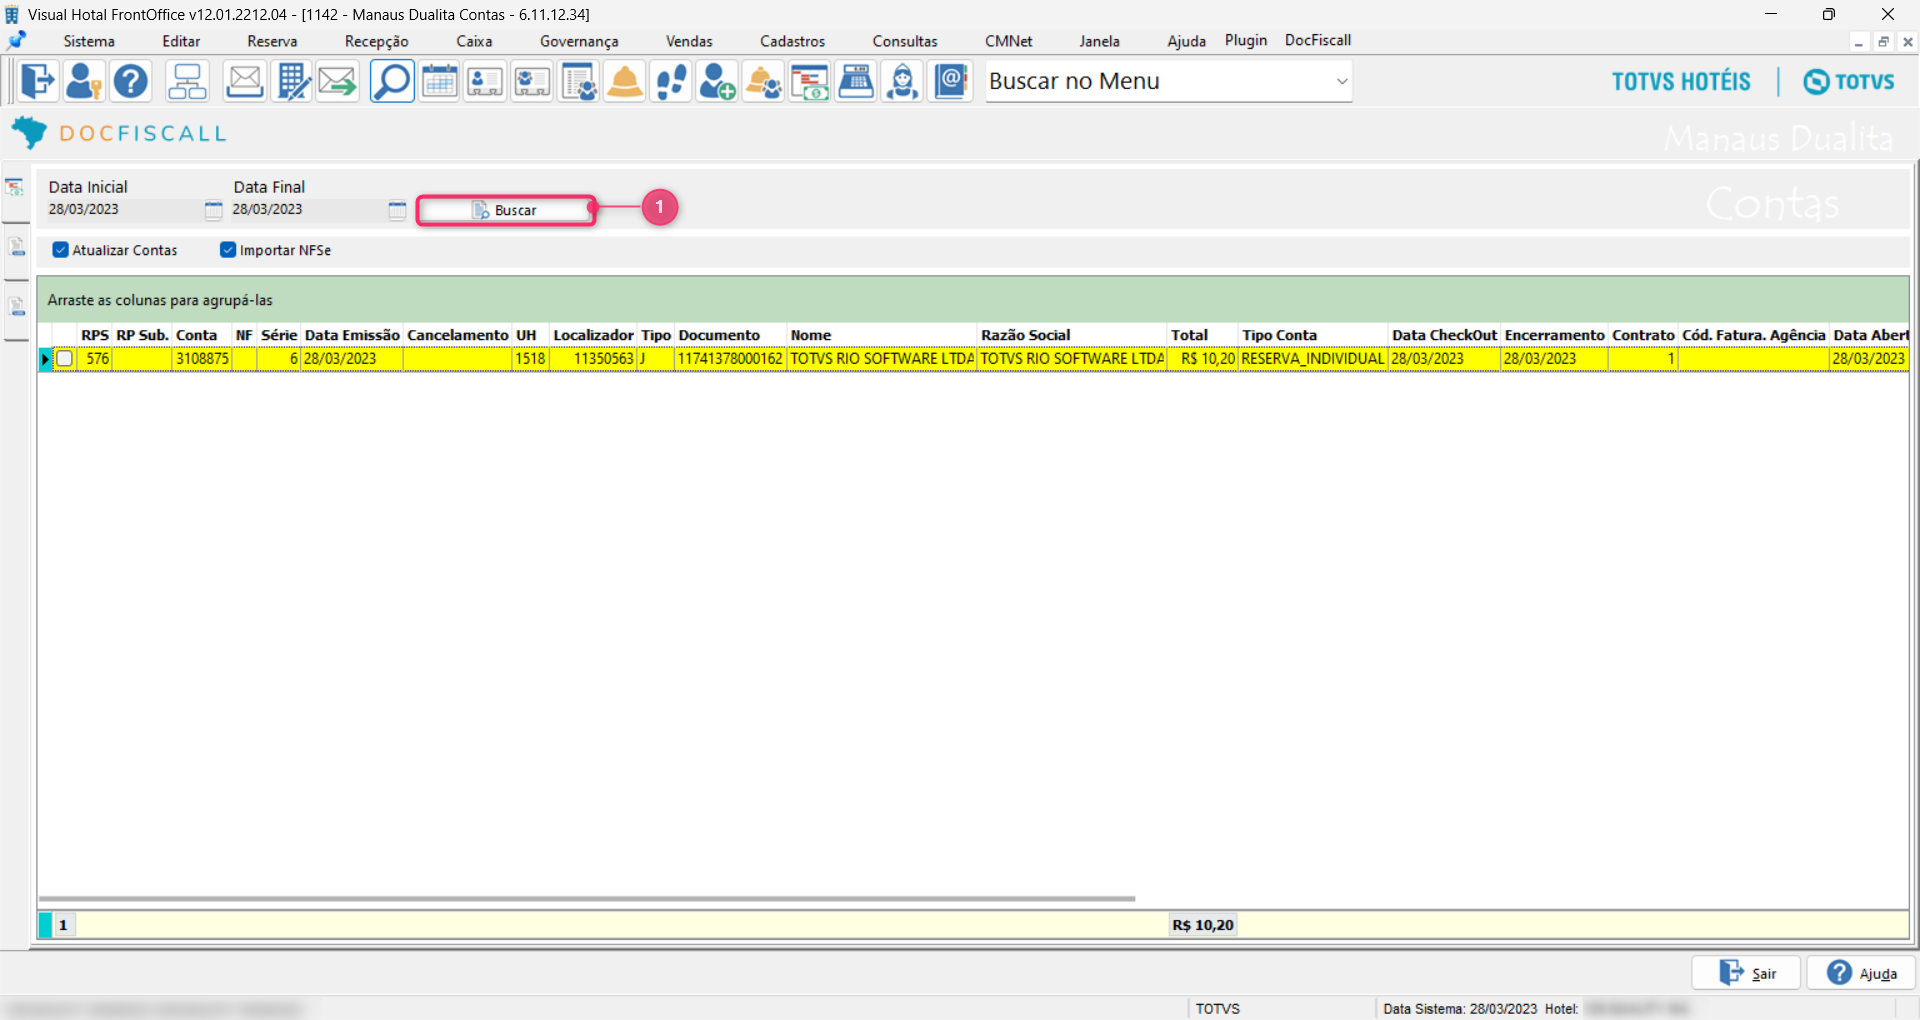Image resolution: width=1920 pixels, height=1020 pixels.
Task: Click the Localizador value 11350563
Action: [593, 359]
